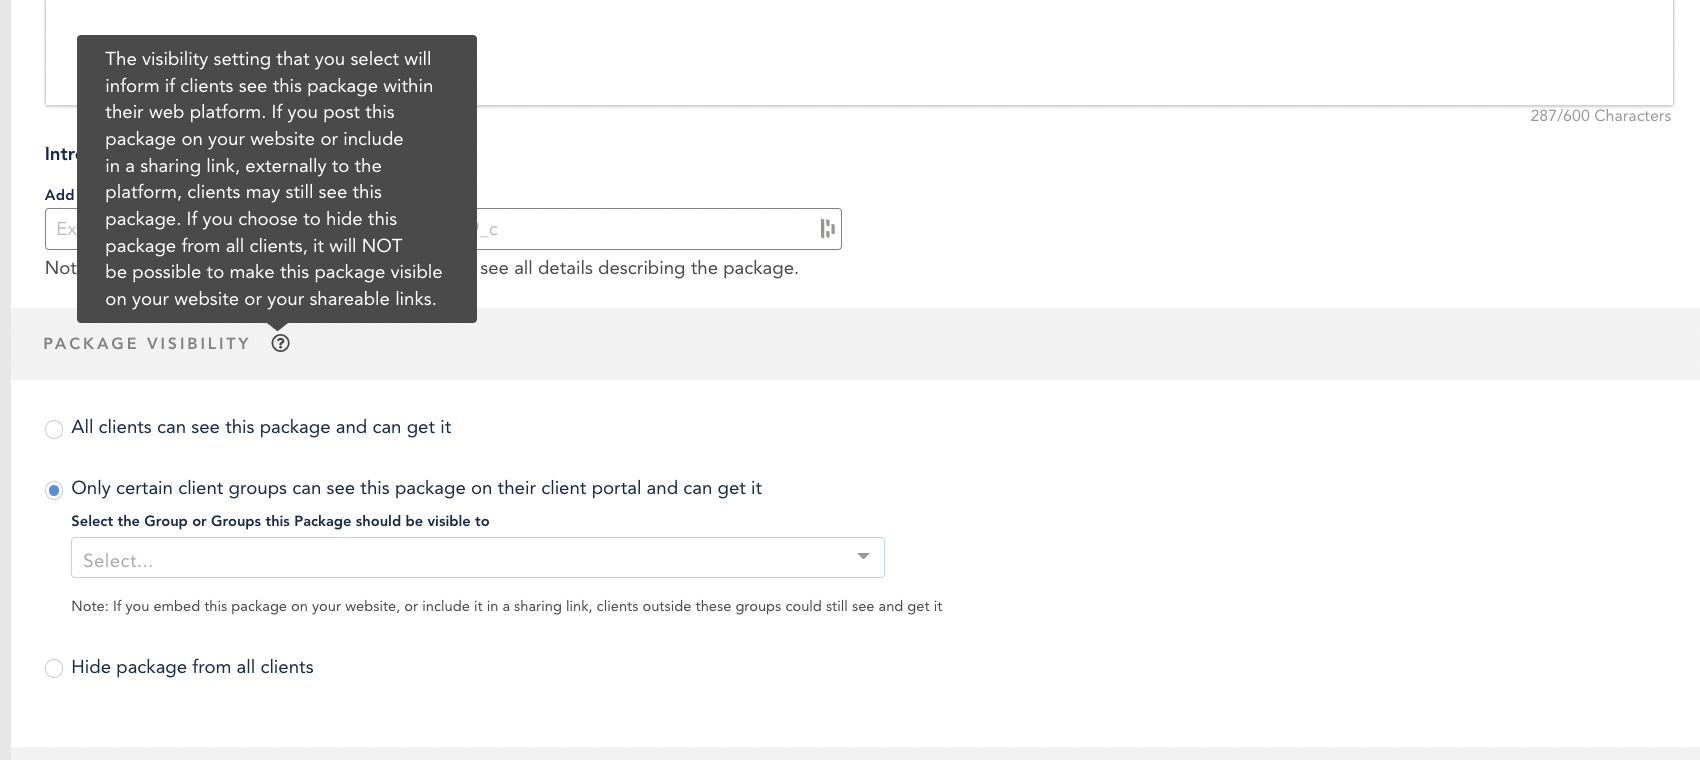
Task: Click the 'Select the Group or Groups' label
Action: pos(280,521)
